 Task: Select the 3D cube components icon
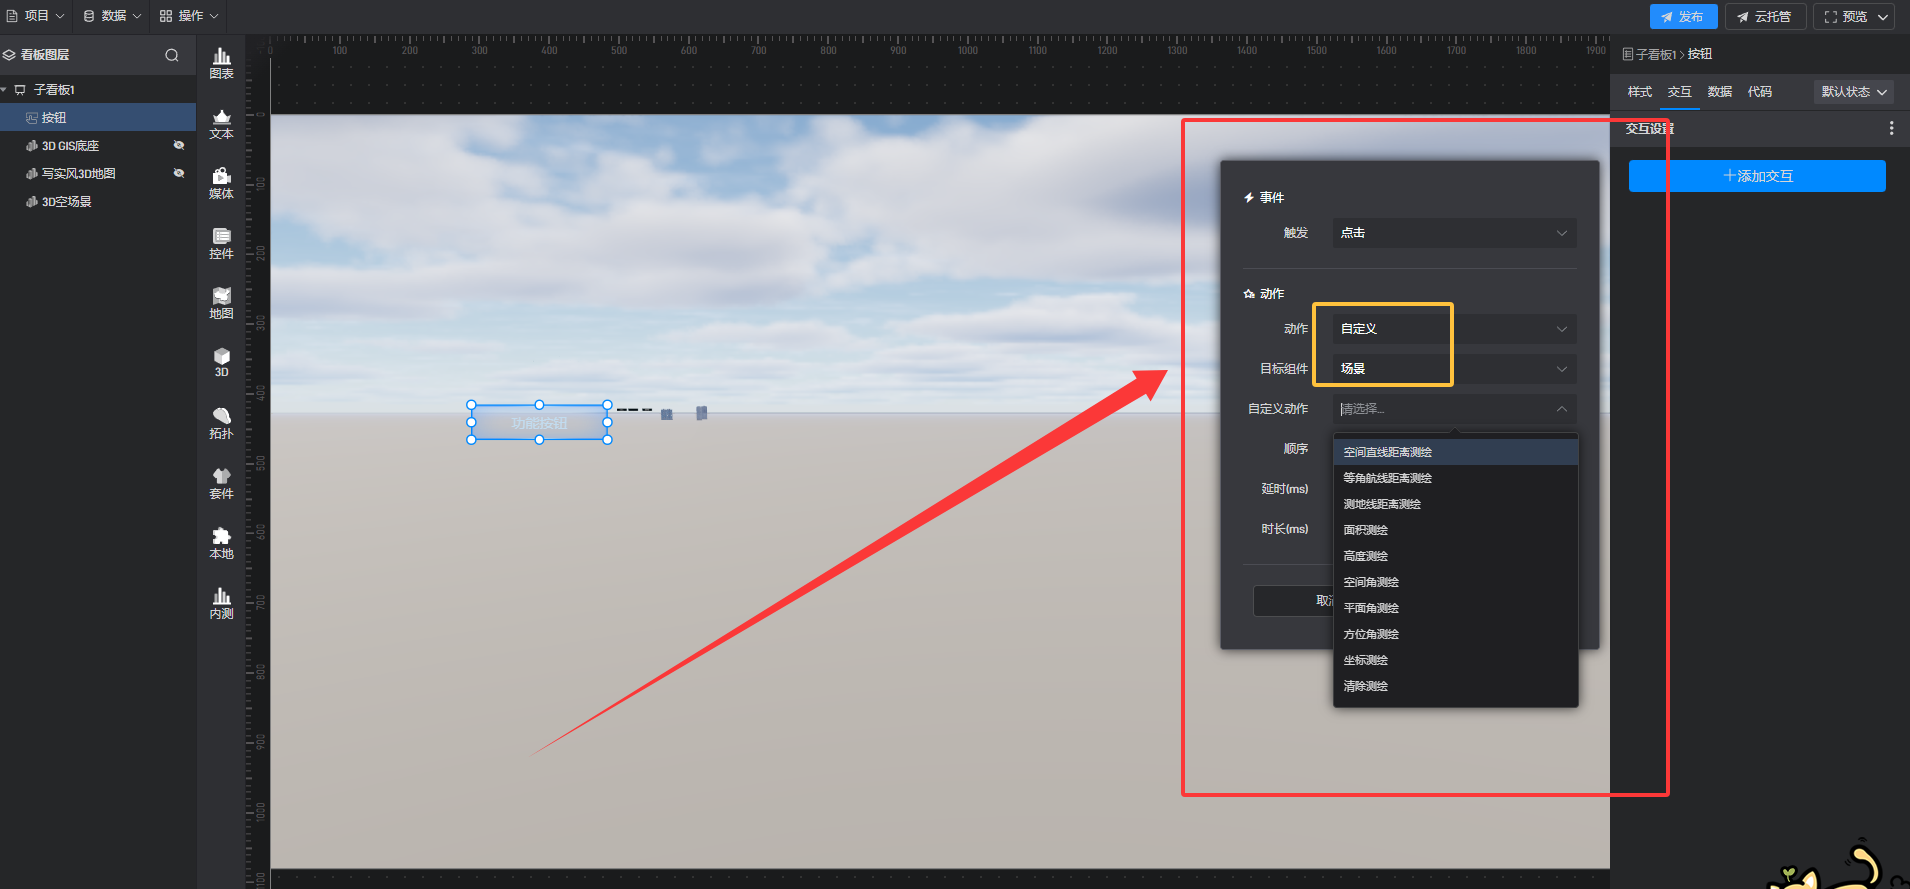pyautogui.click(x=221, y=362)
